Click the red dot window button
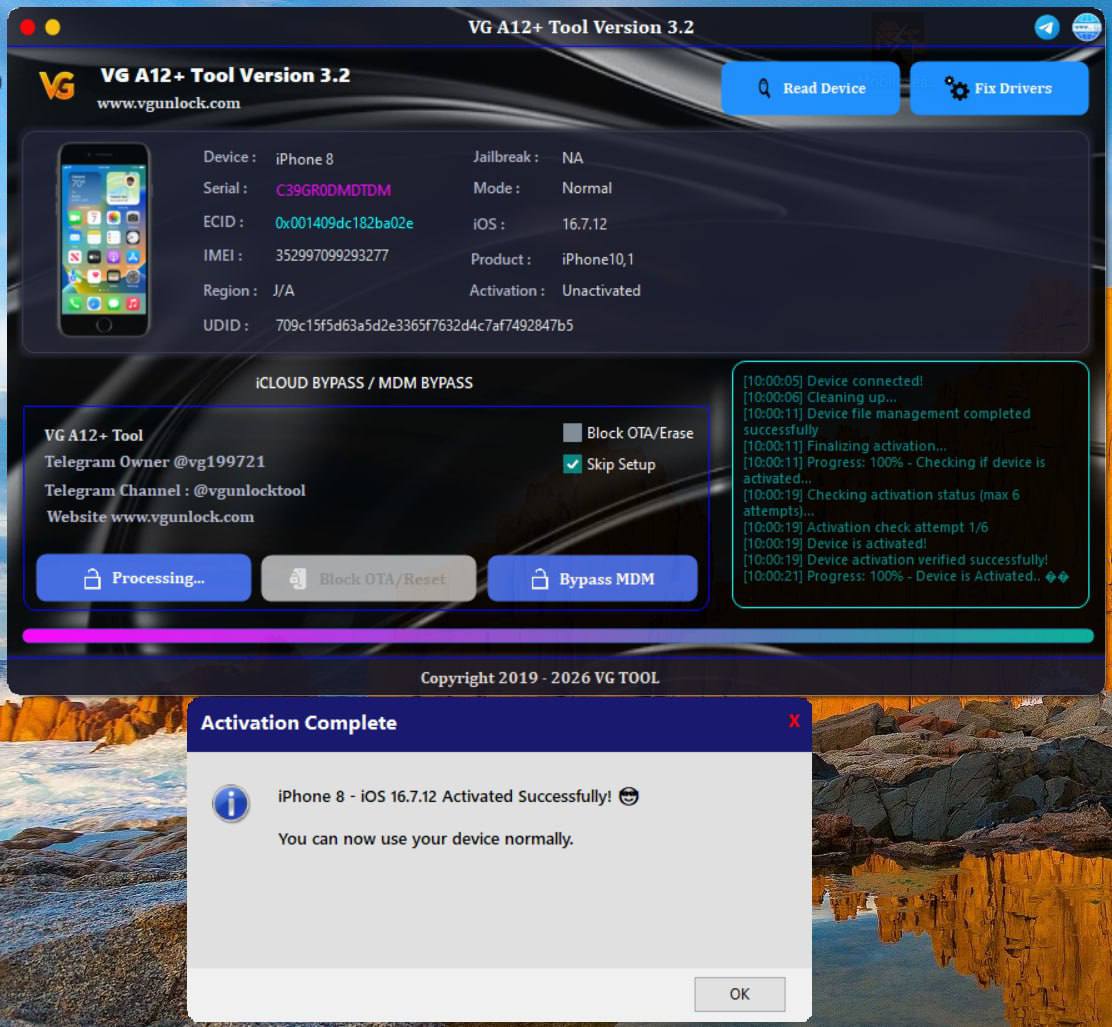 pyautogui.click(x=28, y=27)
